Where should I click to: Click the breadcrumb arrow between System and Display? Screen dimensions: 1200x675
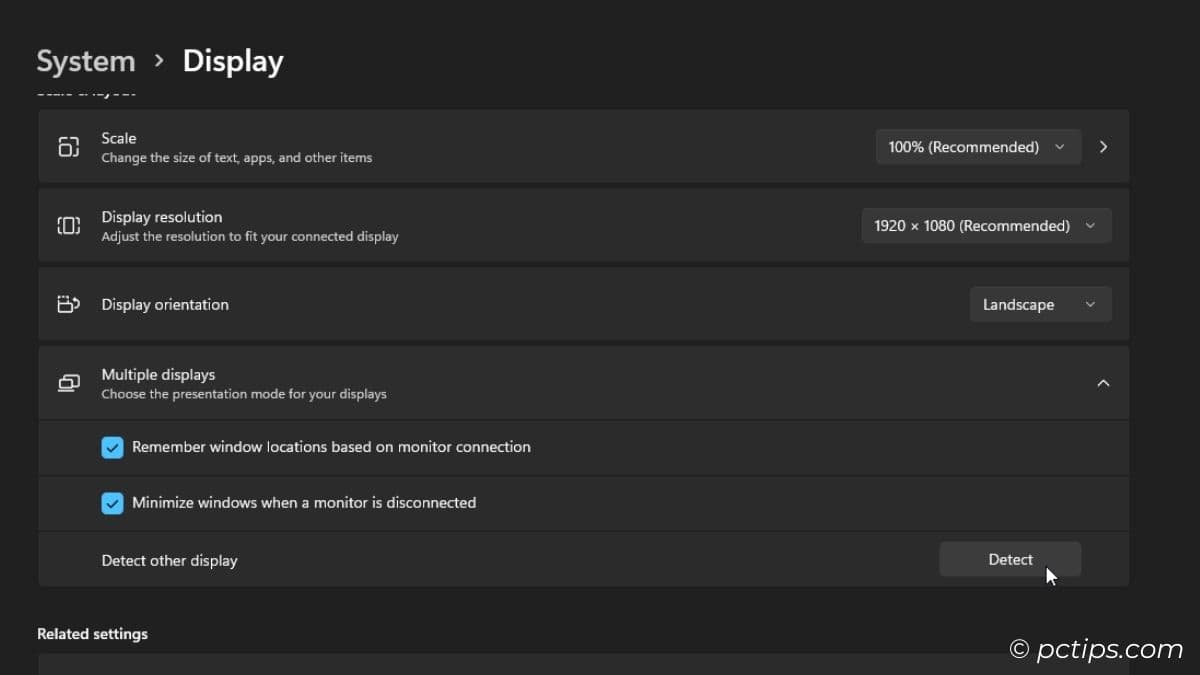coord(159,61)
